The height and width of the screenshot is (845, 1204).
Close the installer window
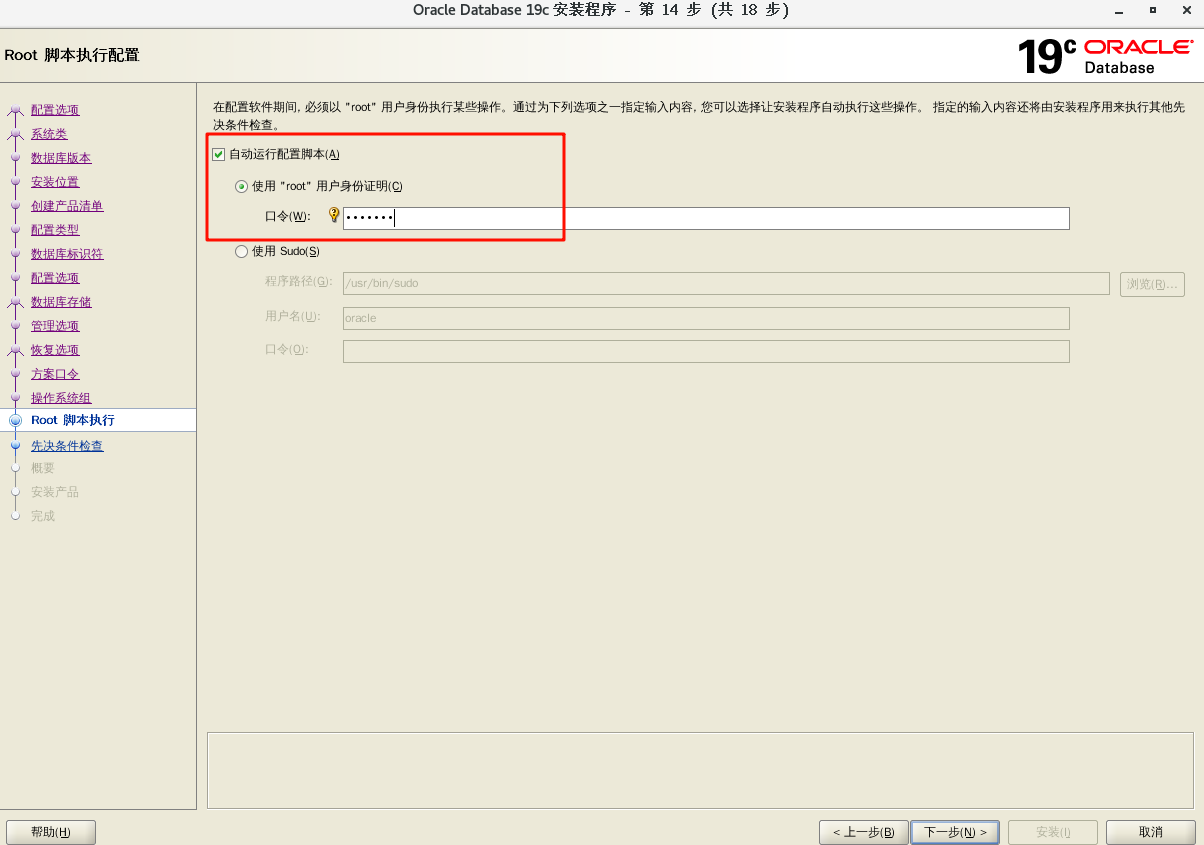[x=1188, y=10]
